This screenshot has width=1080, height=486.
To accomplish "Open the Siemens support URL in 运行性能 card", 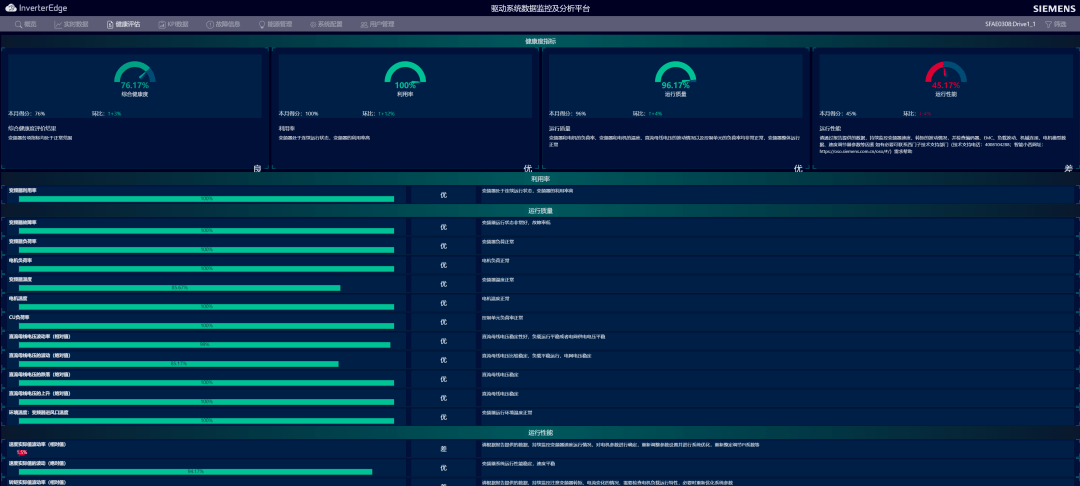I will click(853, 151).
